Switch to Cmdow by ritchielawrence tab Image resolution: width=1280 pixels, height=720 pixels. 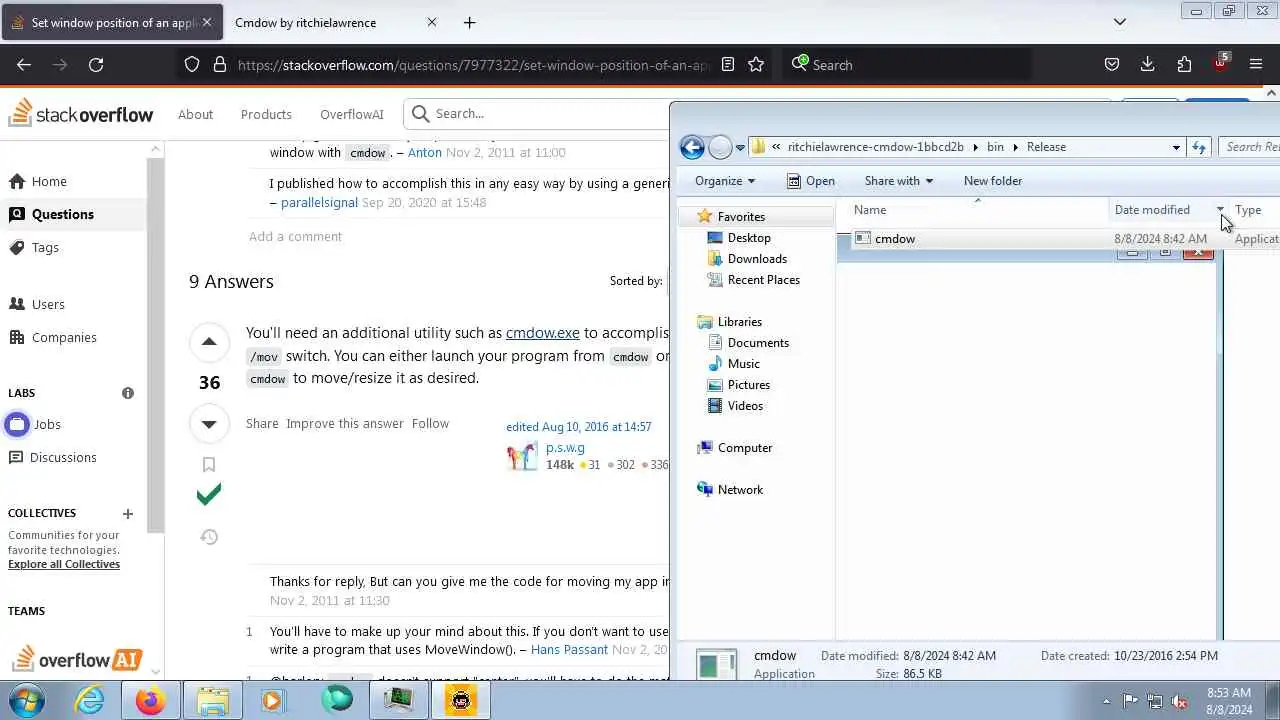click(306, 22)
